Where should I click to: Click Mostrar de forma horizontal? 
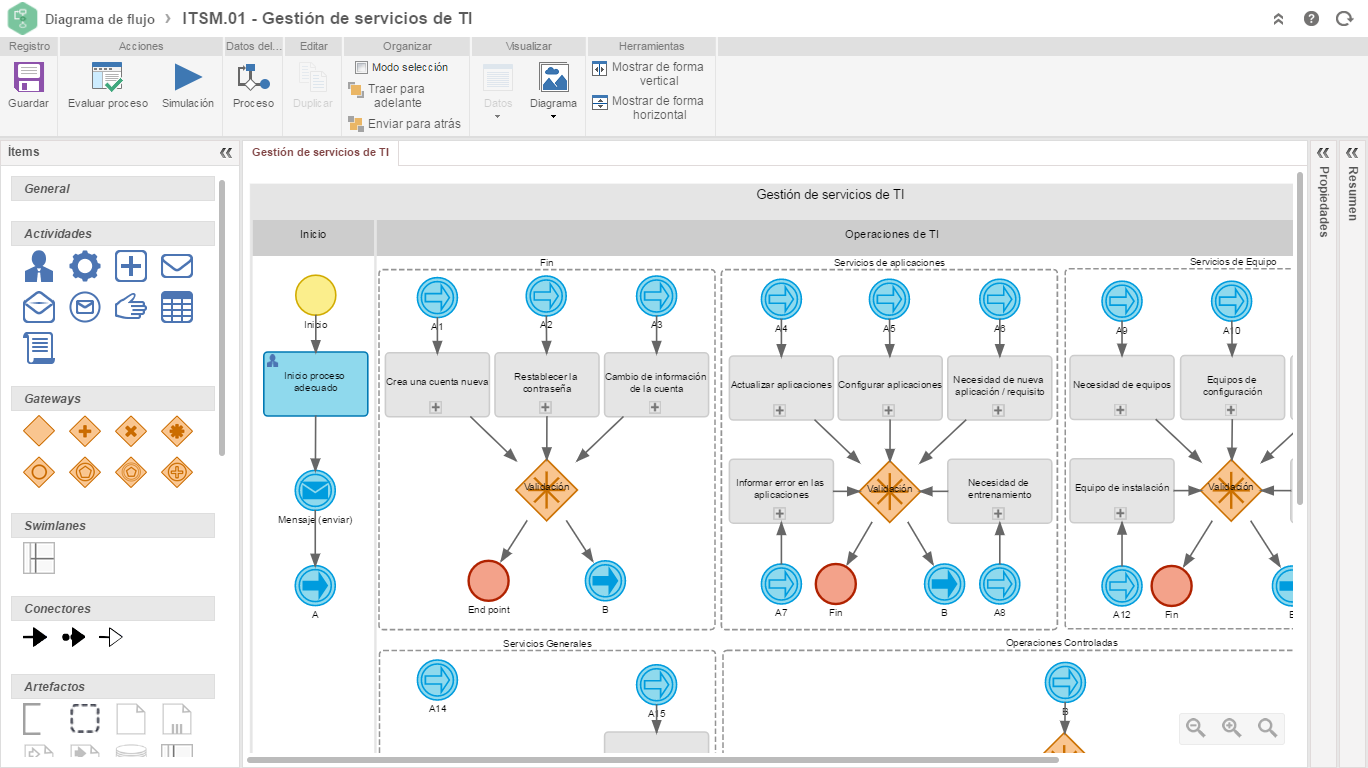coord(648,108)
